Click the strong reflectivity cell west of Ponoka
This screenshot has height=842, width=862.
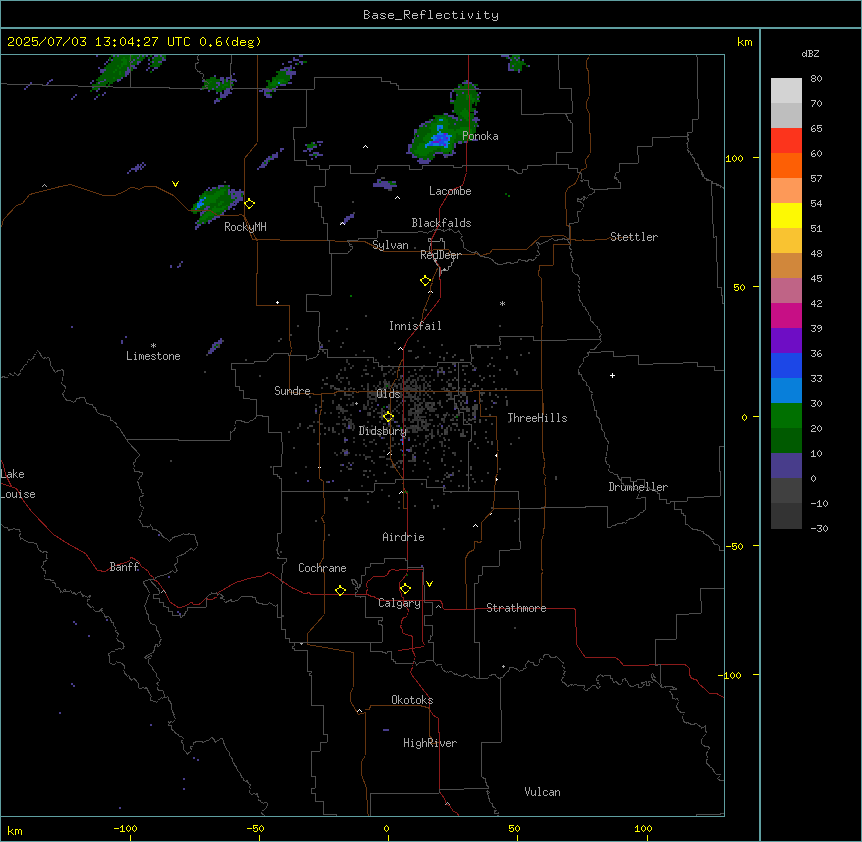[x=439, y=138]
